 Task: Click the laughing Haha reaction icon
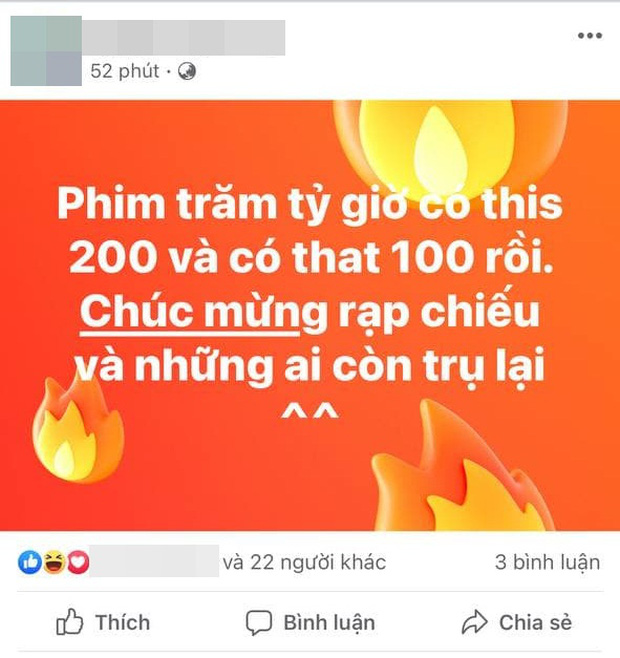click(55, 562)
